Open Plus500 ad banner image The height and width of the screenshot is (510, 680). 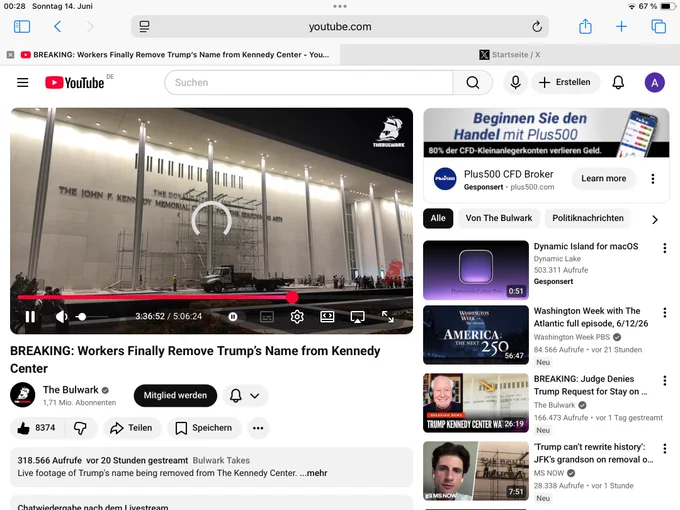click(x=546, y=133)
